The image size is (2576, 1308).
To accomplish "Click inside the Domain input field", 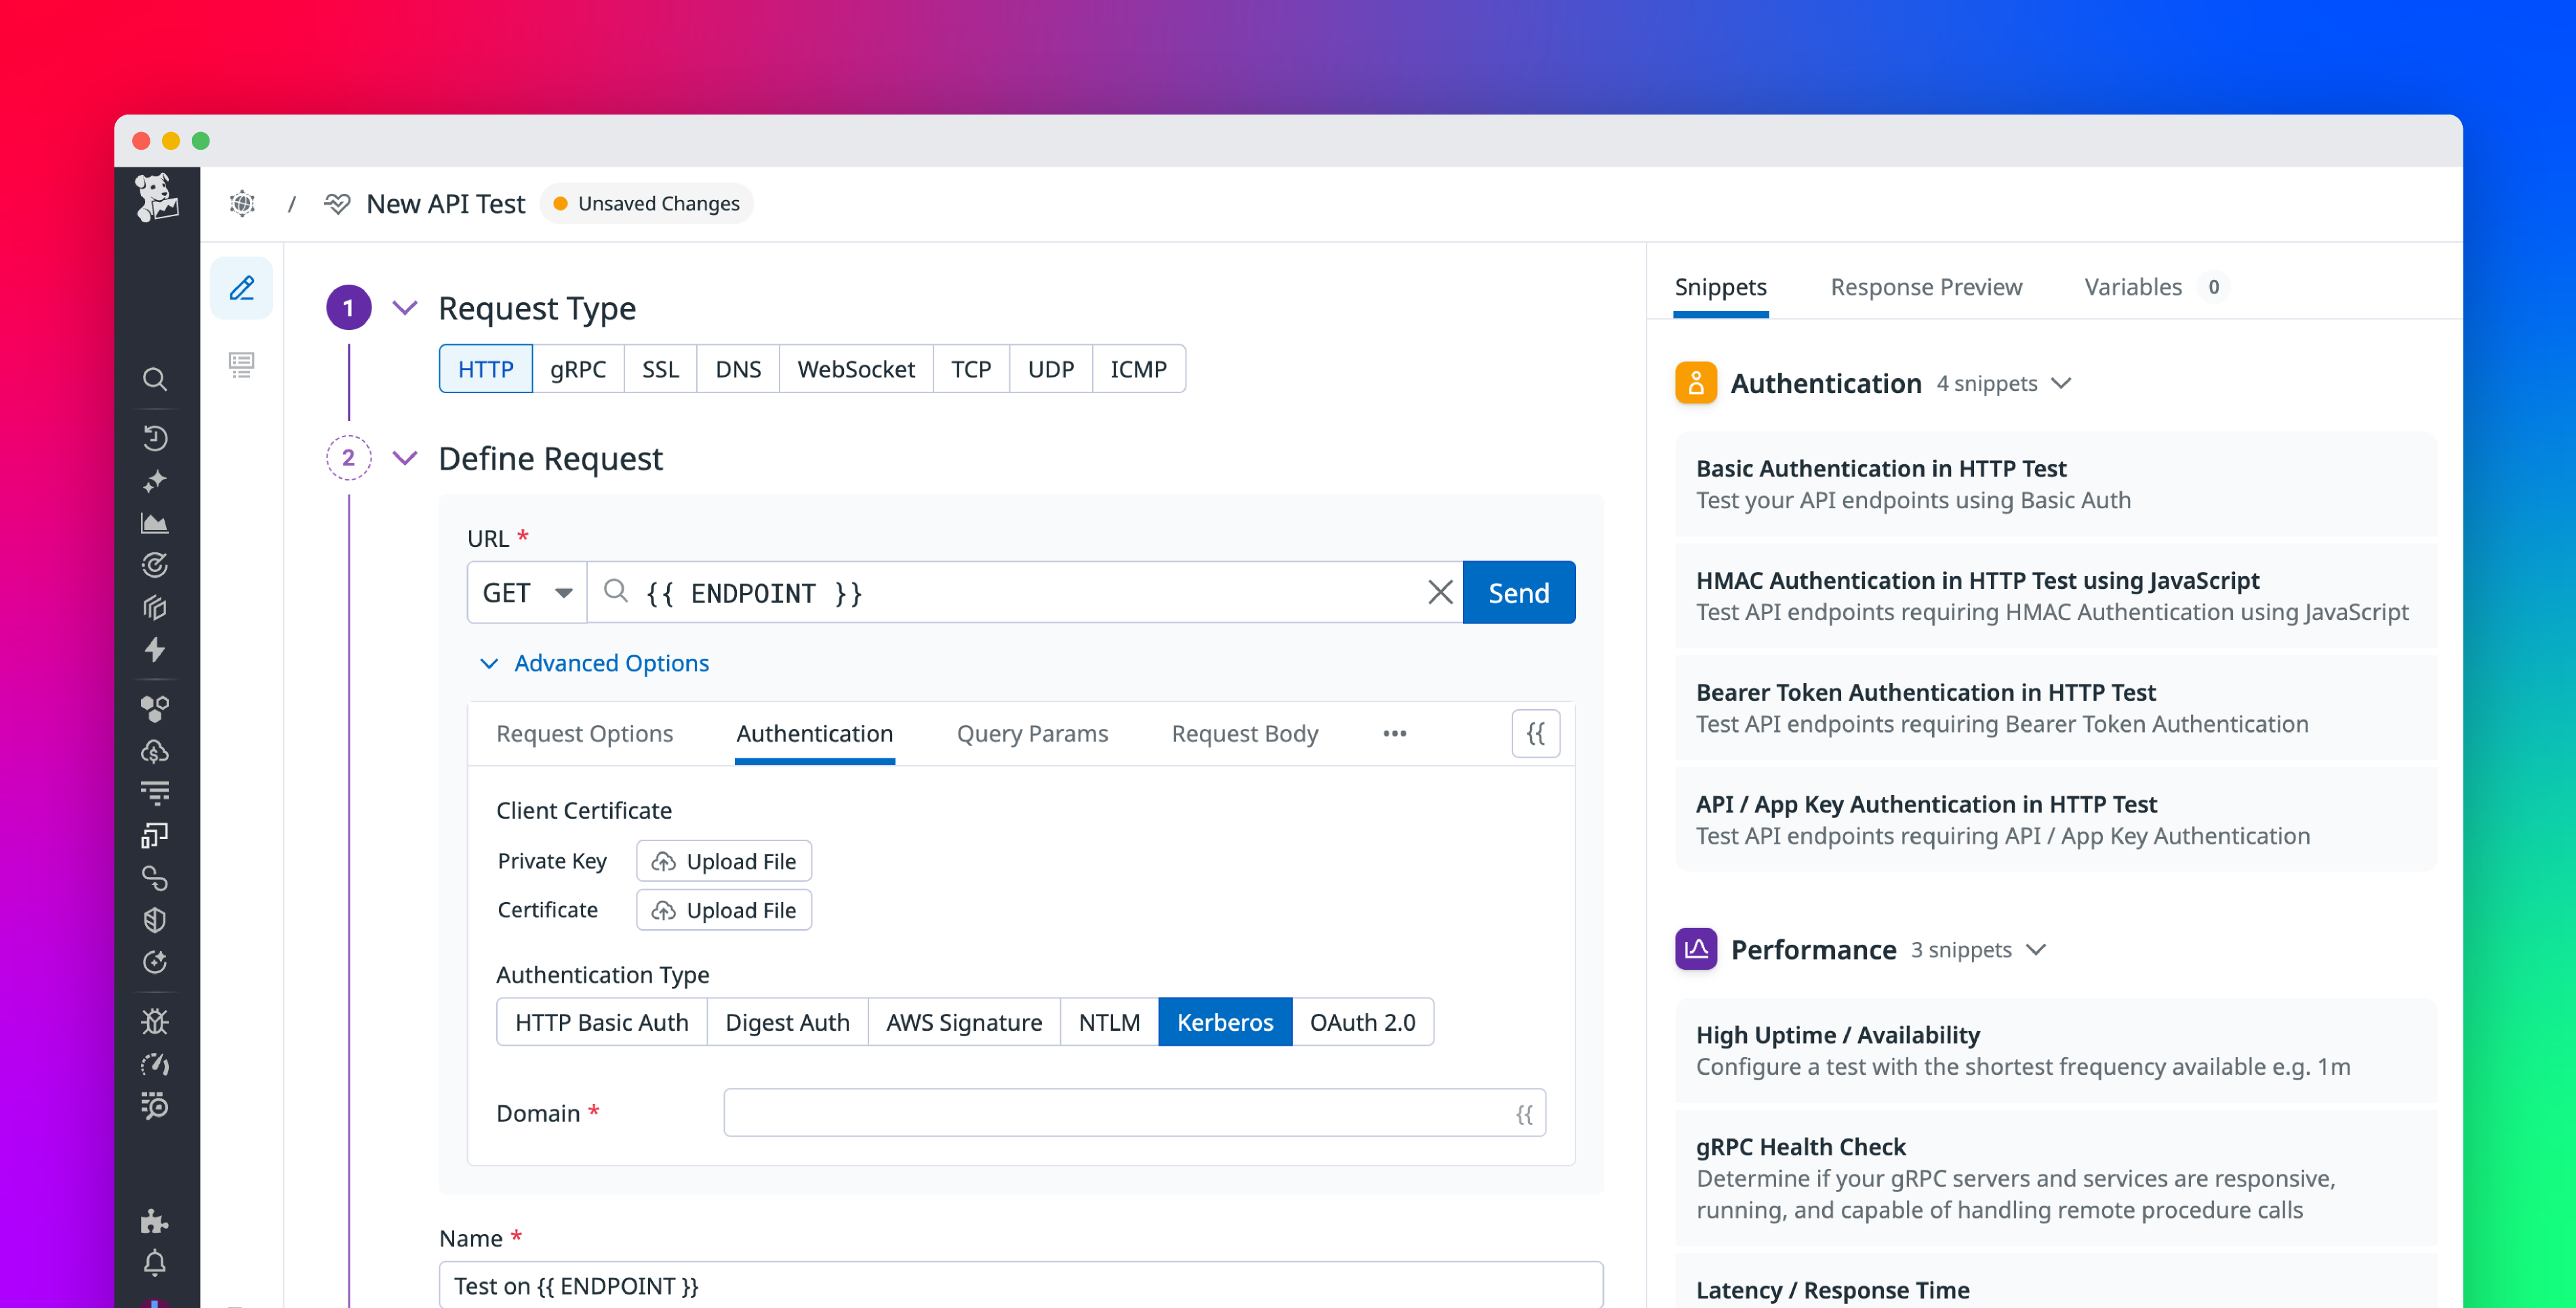I will [1100, 1112].
